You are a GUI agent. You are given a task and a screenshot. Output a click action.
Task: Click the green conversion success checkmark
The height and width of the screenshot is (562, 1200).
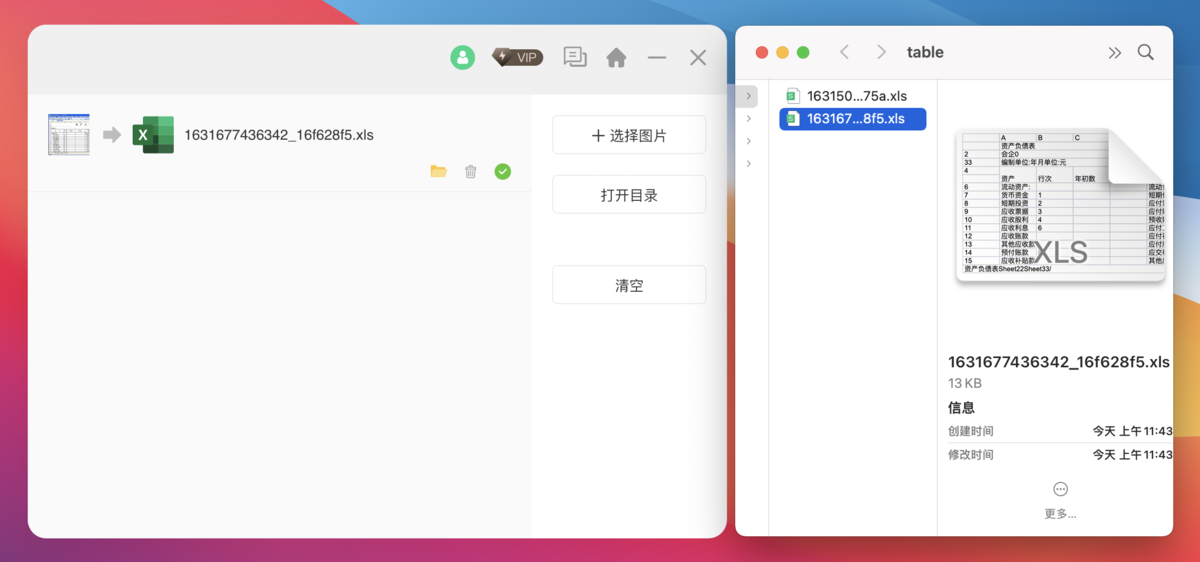click(x=503, y=172)
